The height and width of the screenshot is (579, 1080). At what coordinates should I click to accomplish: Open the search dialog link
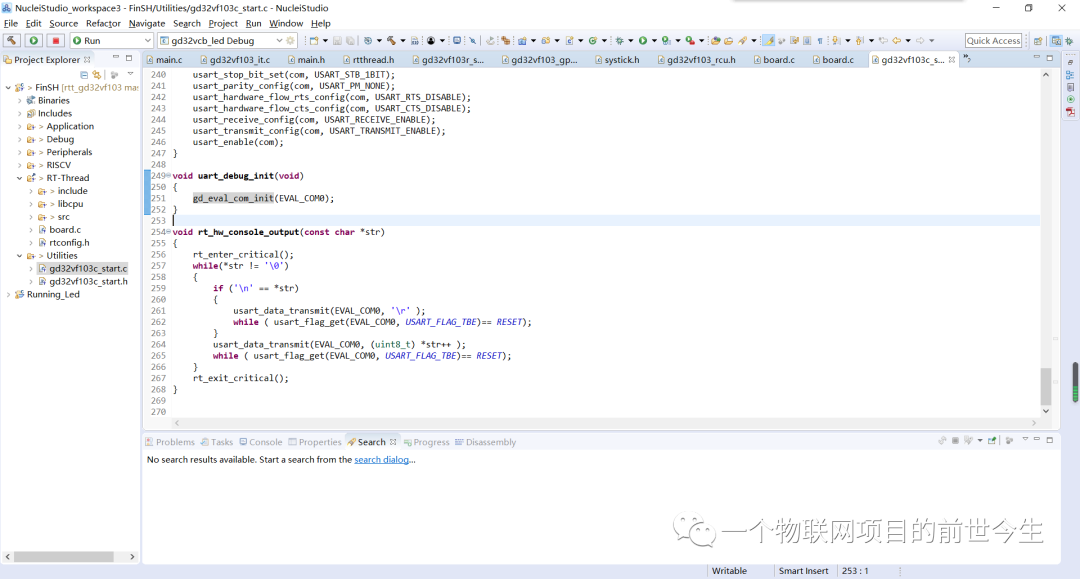[384, 459]
